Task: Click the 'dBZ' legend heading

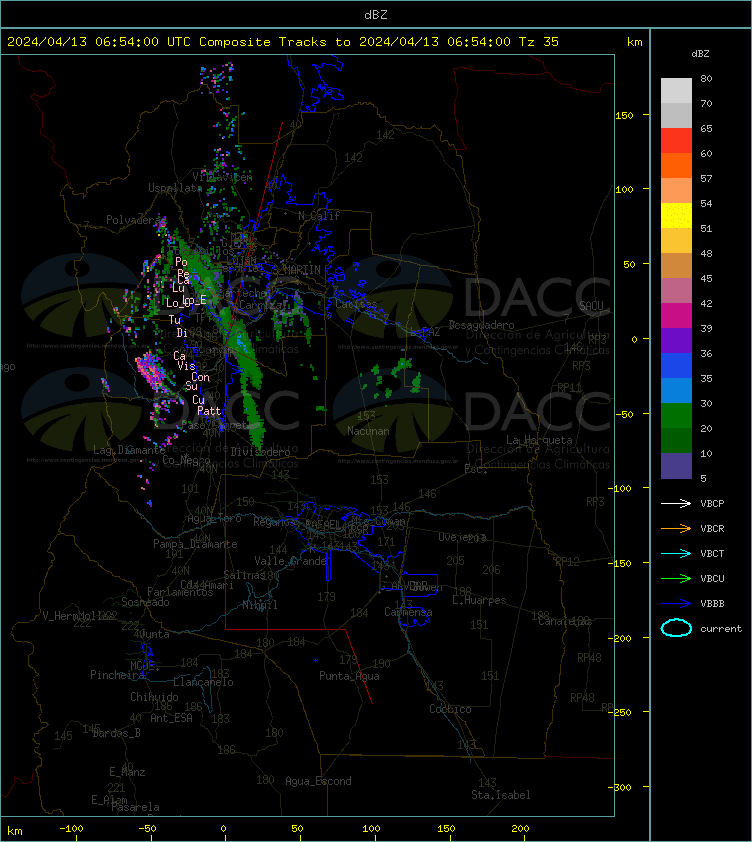Action: tap(700, 54)
